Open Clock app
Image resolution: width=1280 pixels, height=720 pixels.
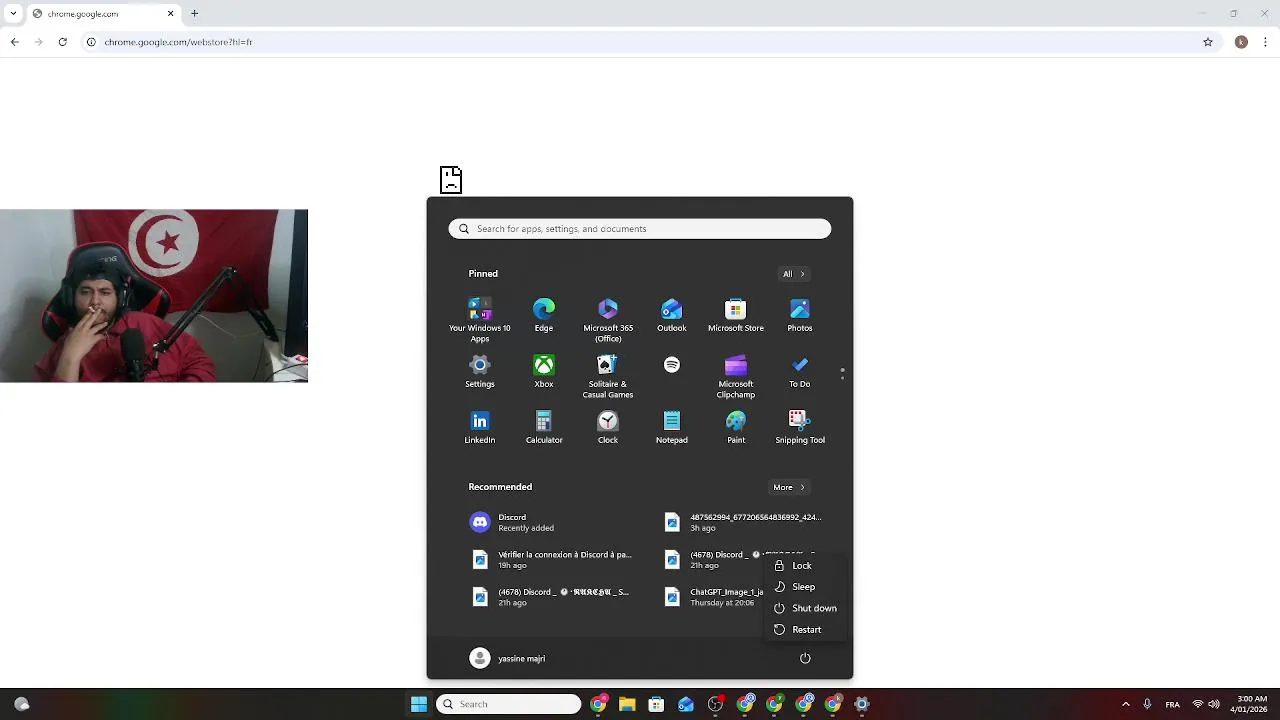608,427
